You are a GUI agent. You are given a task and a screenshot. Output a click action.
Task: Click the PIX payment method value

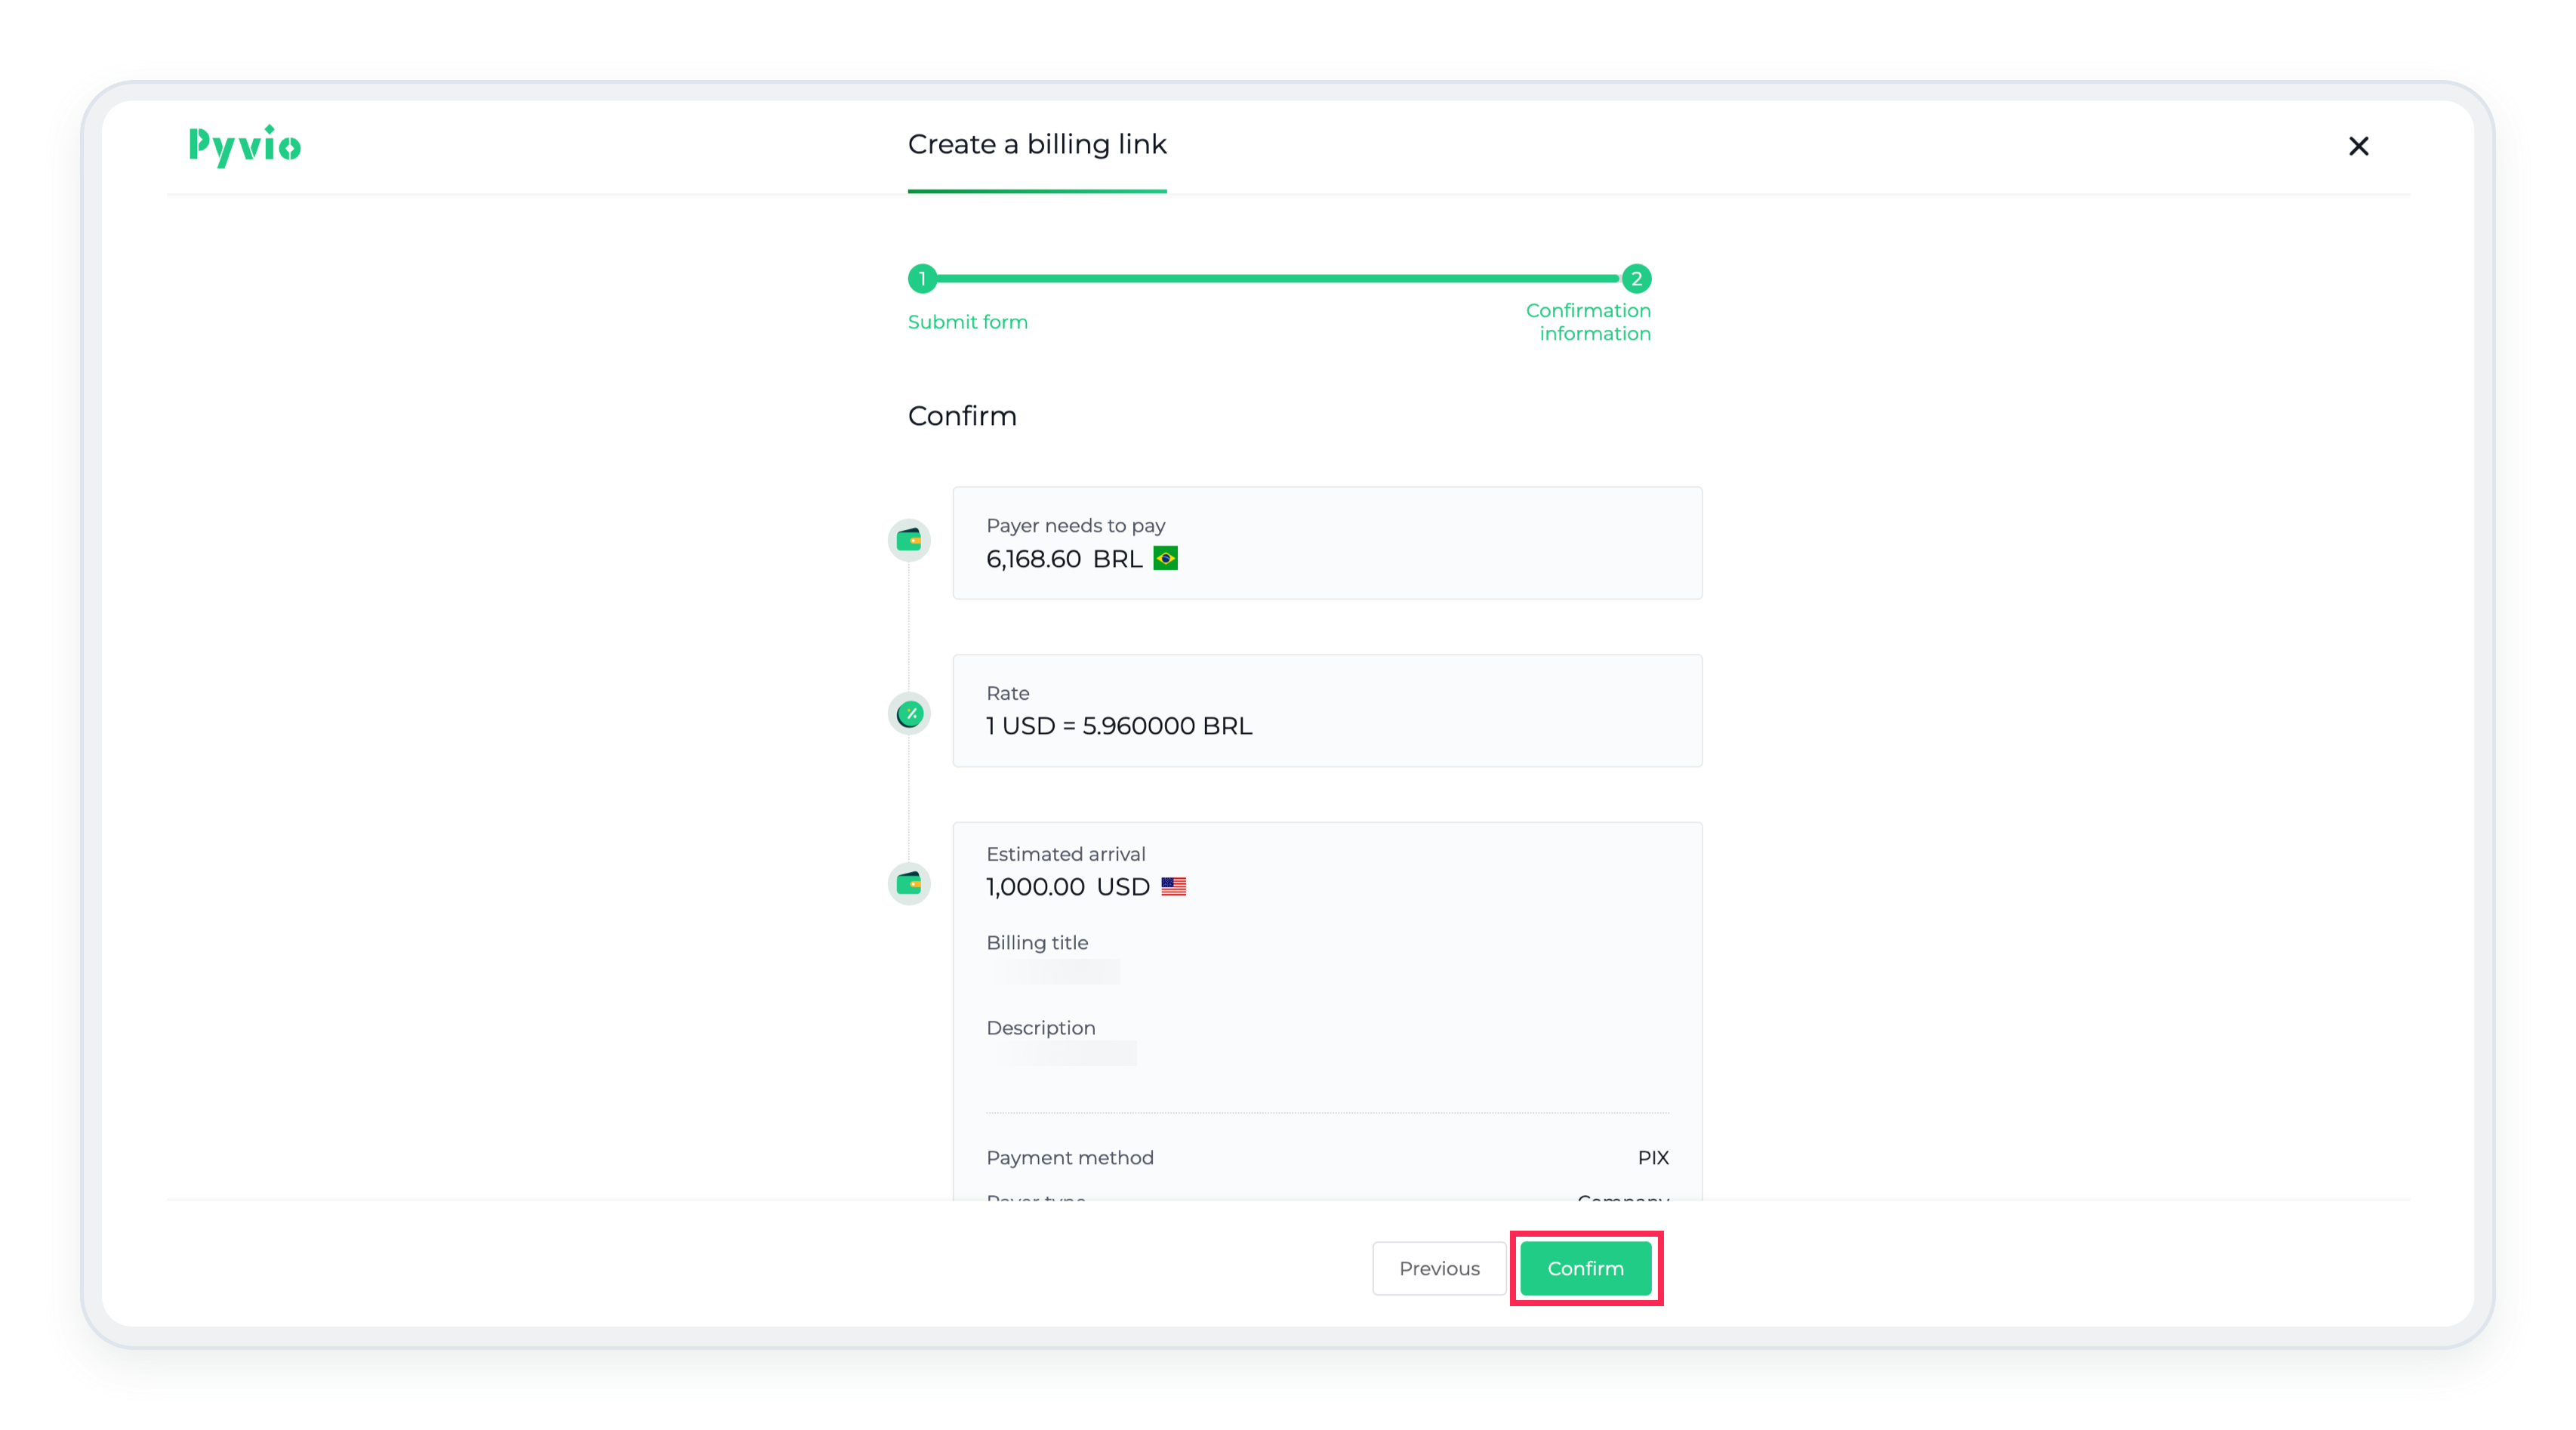click(x=1652, y=1158)
